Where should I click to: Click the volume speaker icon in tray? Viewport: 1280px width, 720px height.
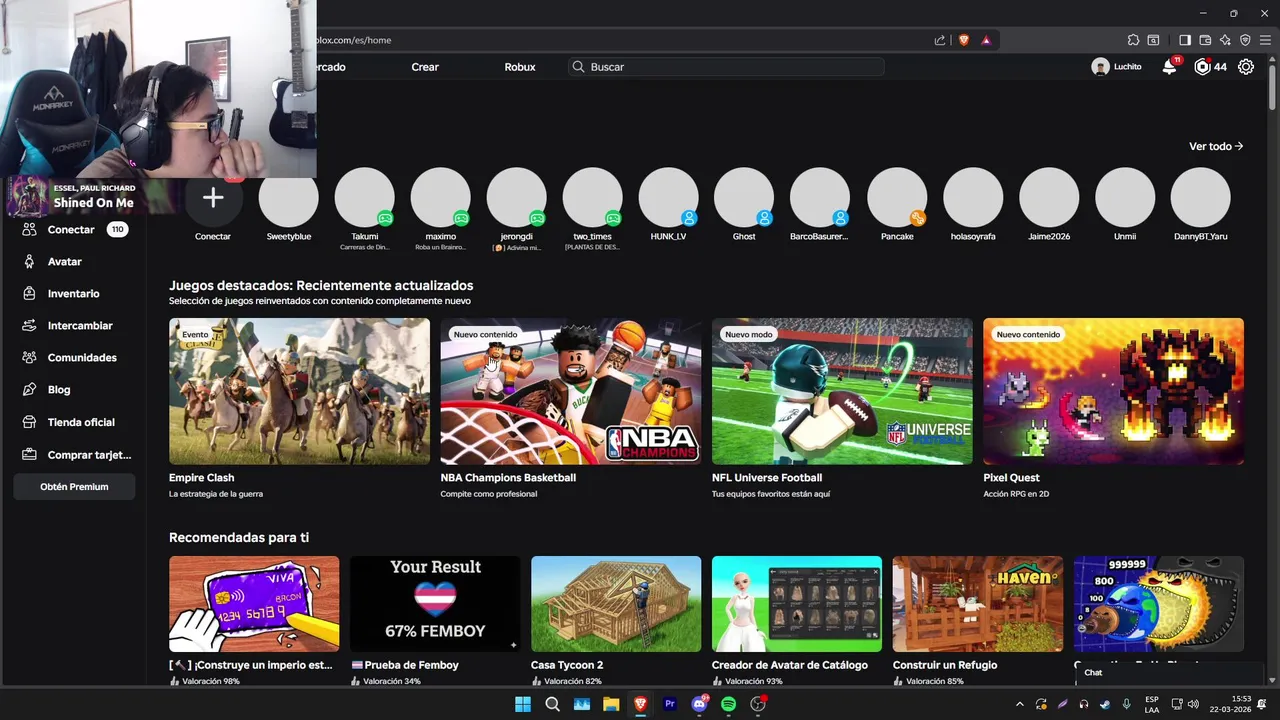[x=1195, y=704]
